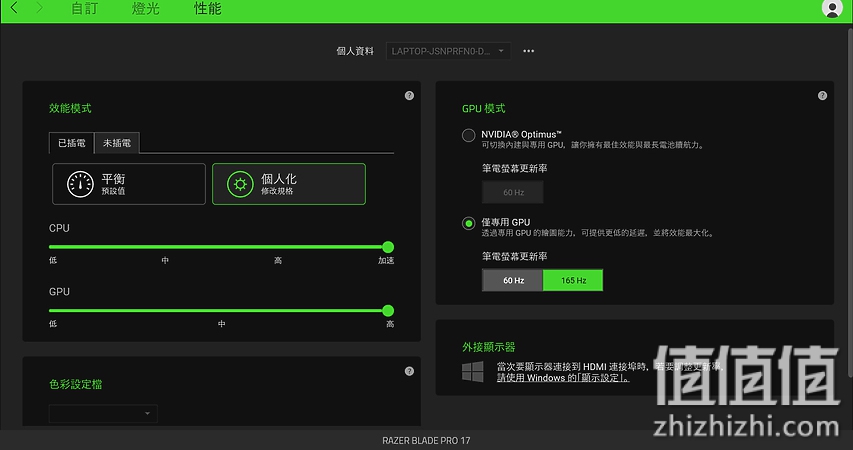The image size is (853, 450).
Task: Expand the profile dropdown LAPTOP-JSNPRFN0
Action: (448, 51)
